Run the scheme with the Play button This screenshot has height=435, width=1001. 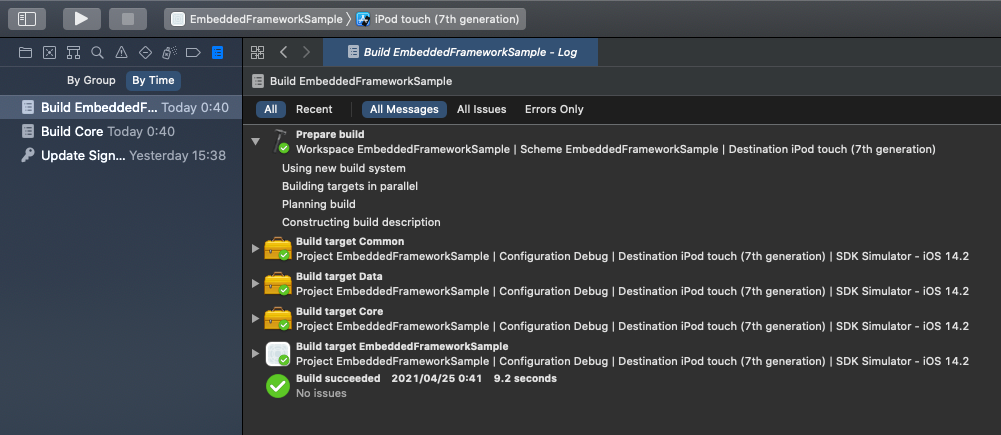[x=82, y=19]
